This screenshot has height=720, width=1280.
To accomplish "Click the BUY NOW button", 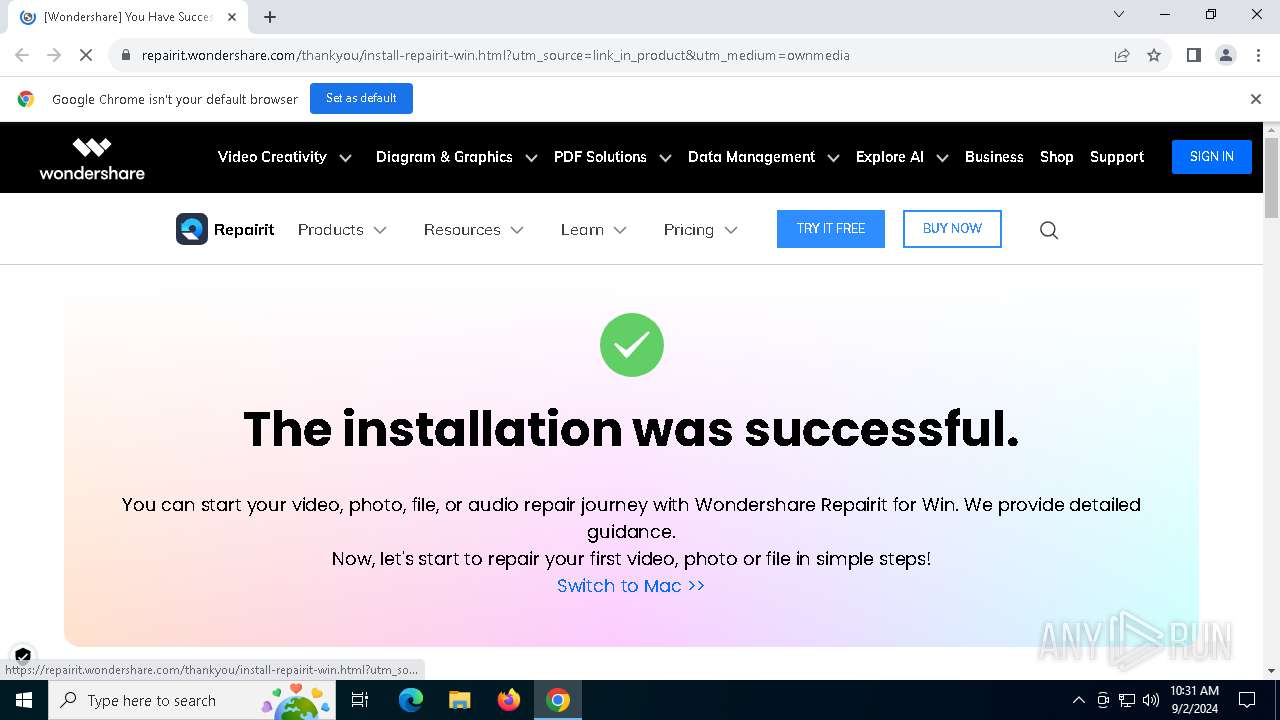I will click(x=952, y=229).
